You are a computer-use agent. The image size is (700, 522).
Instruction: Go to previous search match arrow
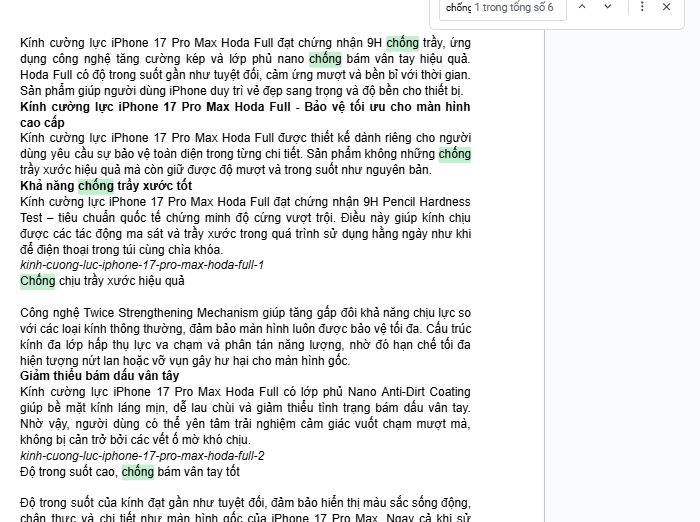pyautogui.click(x=582, y=7)
